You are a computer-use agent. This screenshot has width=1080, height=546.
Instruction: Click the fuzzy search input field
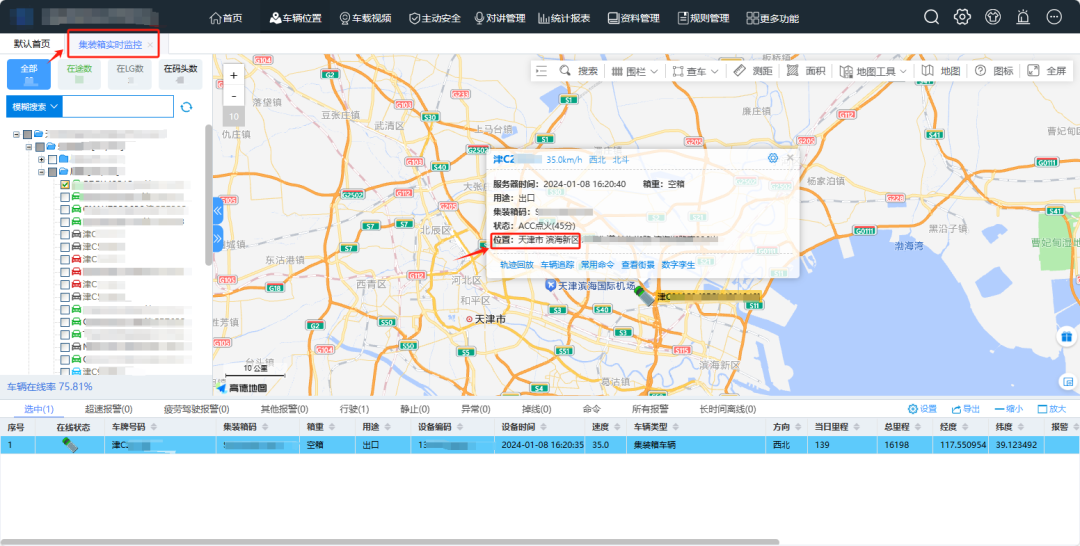coord(118,107)
